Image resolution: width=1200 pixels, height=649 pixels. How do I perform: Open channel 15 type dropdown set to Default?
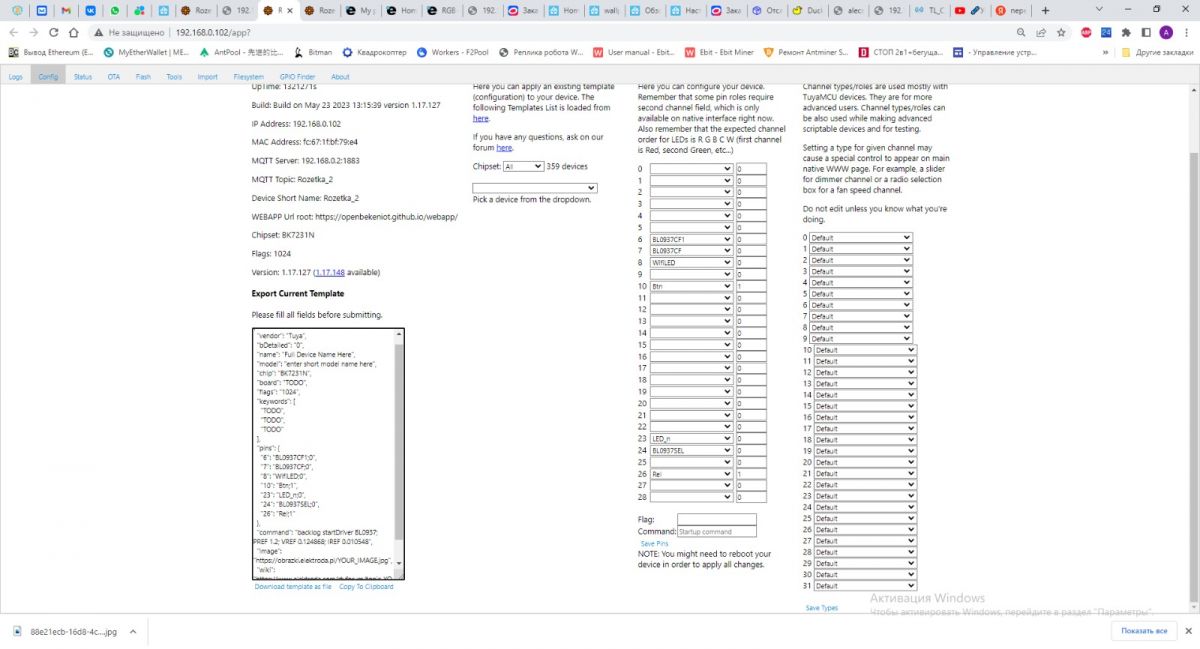click(865, 406)
